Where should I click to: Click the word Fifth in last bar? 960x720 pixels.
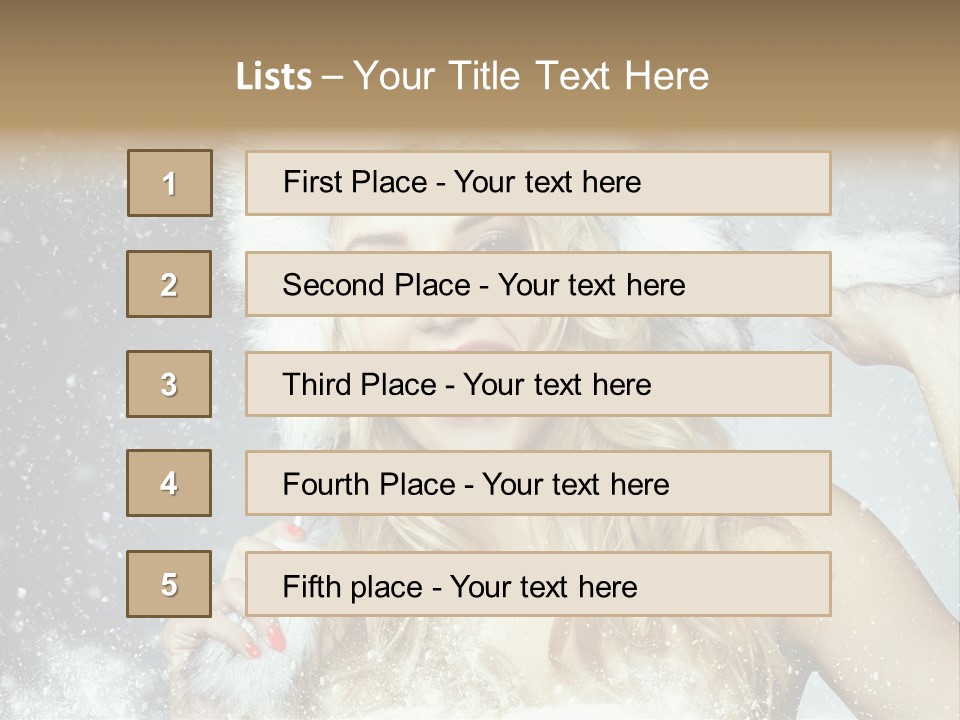coord(312,587)
